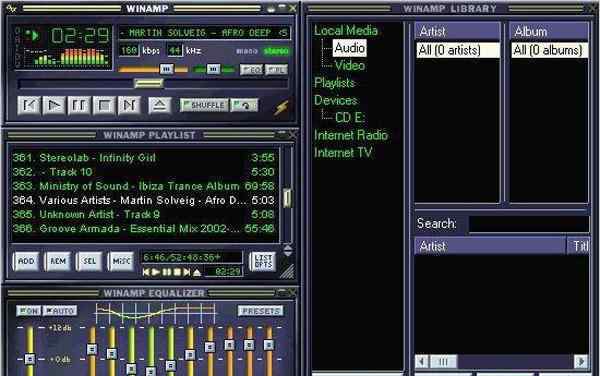Toggle the equalizer ON button
The width and height of the screenshot is (600, 376).
point(29,311)
